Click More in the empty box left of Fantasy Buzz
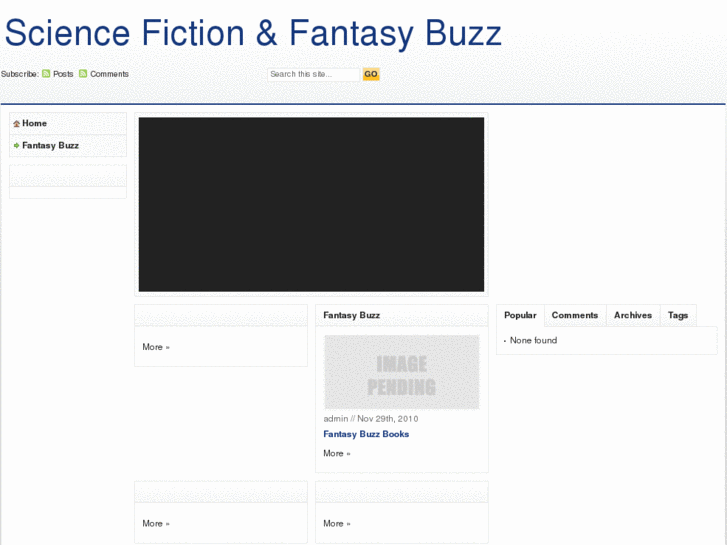The image size is (727, 545). coord(156,347)
